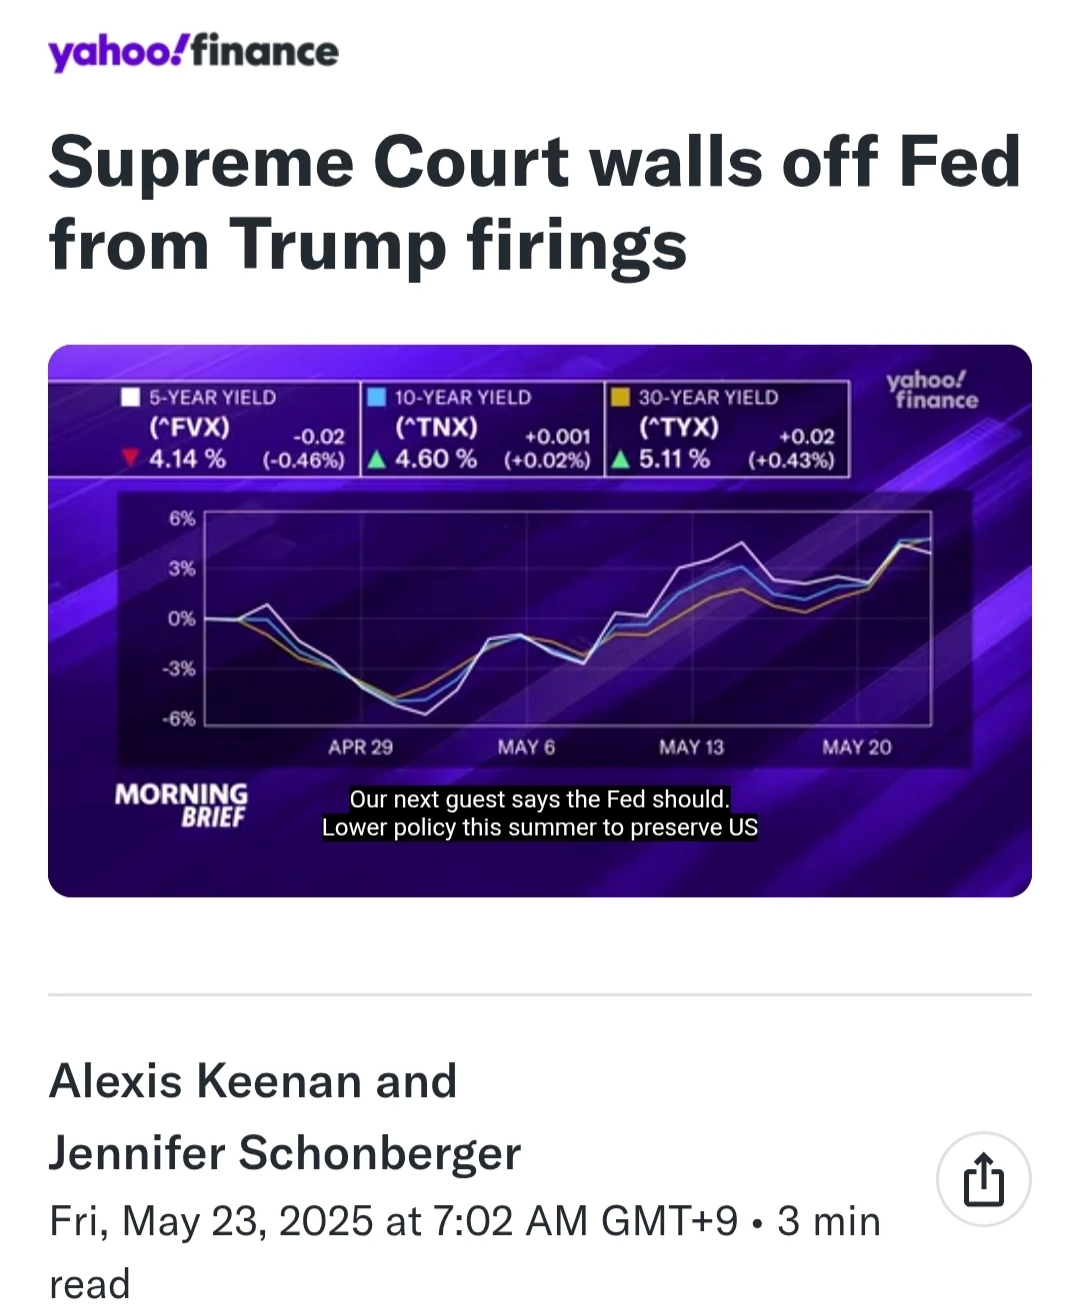Viewport: 1080px width, 1308px height.
Task: Tap the video closed caption text
Action: 540,813
